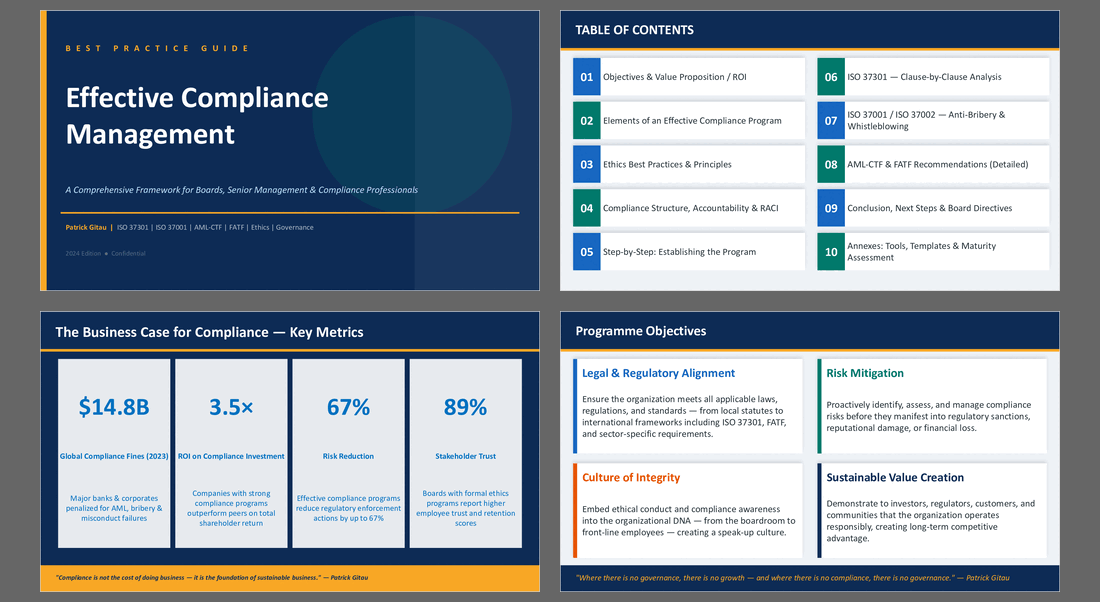Click the Legal & Regulatory Alignment heading

tap(658, 374)
